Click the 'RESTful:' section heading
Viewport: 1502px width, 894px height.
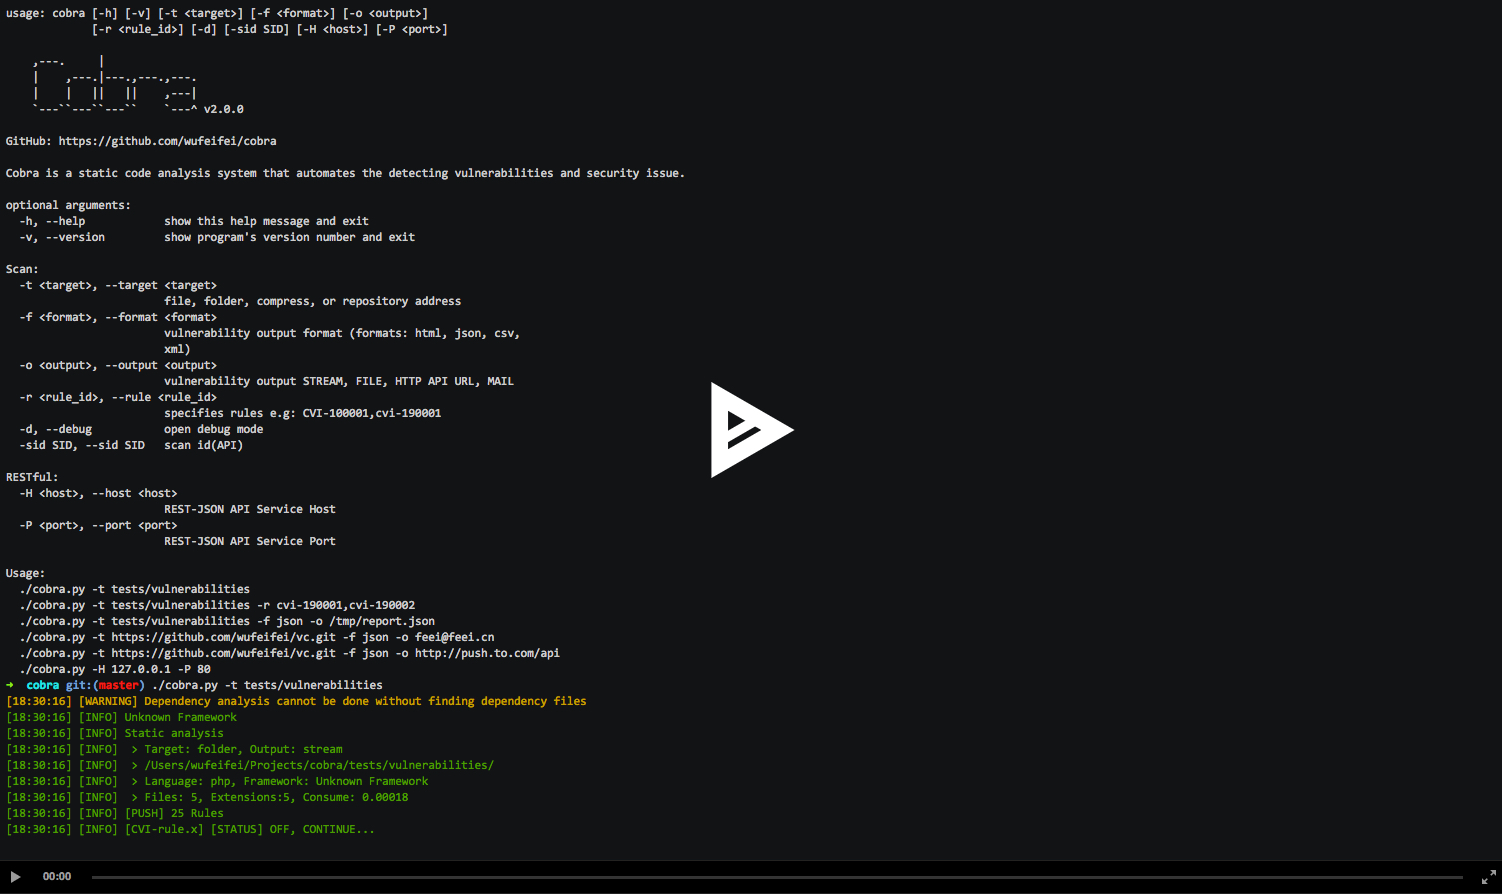pyautogui.click(x=32, y=477)
